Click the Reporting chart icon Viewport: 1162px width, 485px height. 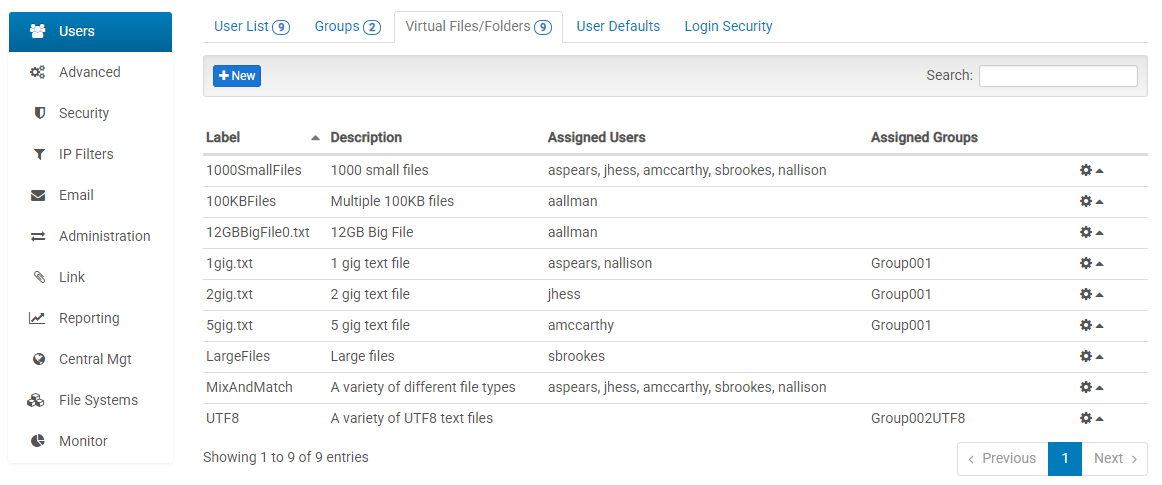point(37,318)
